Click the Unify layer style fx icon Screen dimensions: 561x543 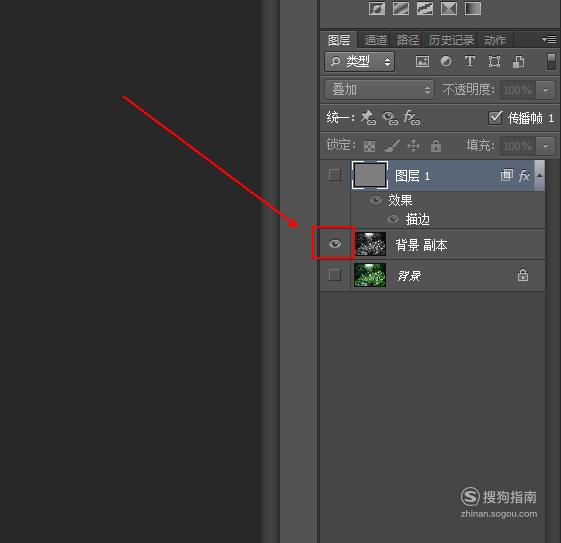[x=411, y=117]
